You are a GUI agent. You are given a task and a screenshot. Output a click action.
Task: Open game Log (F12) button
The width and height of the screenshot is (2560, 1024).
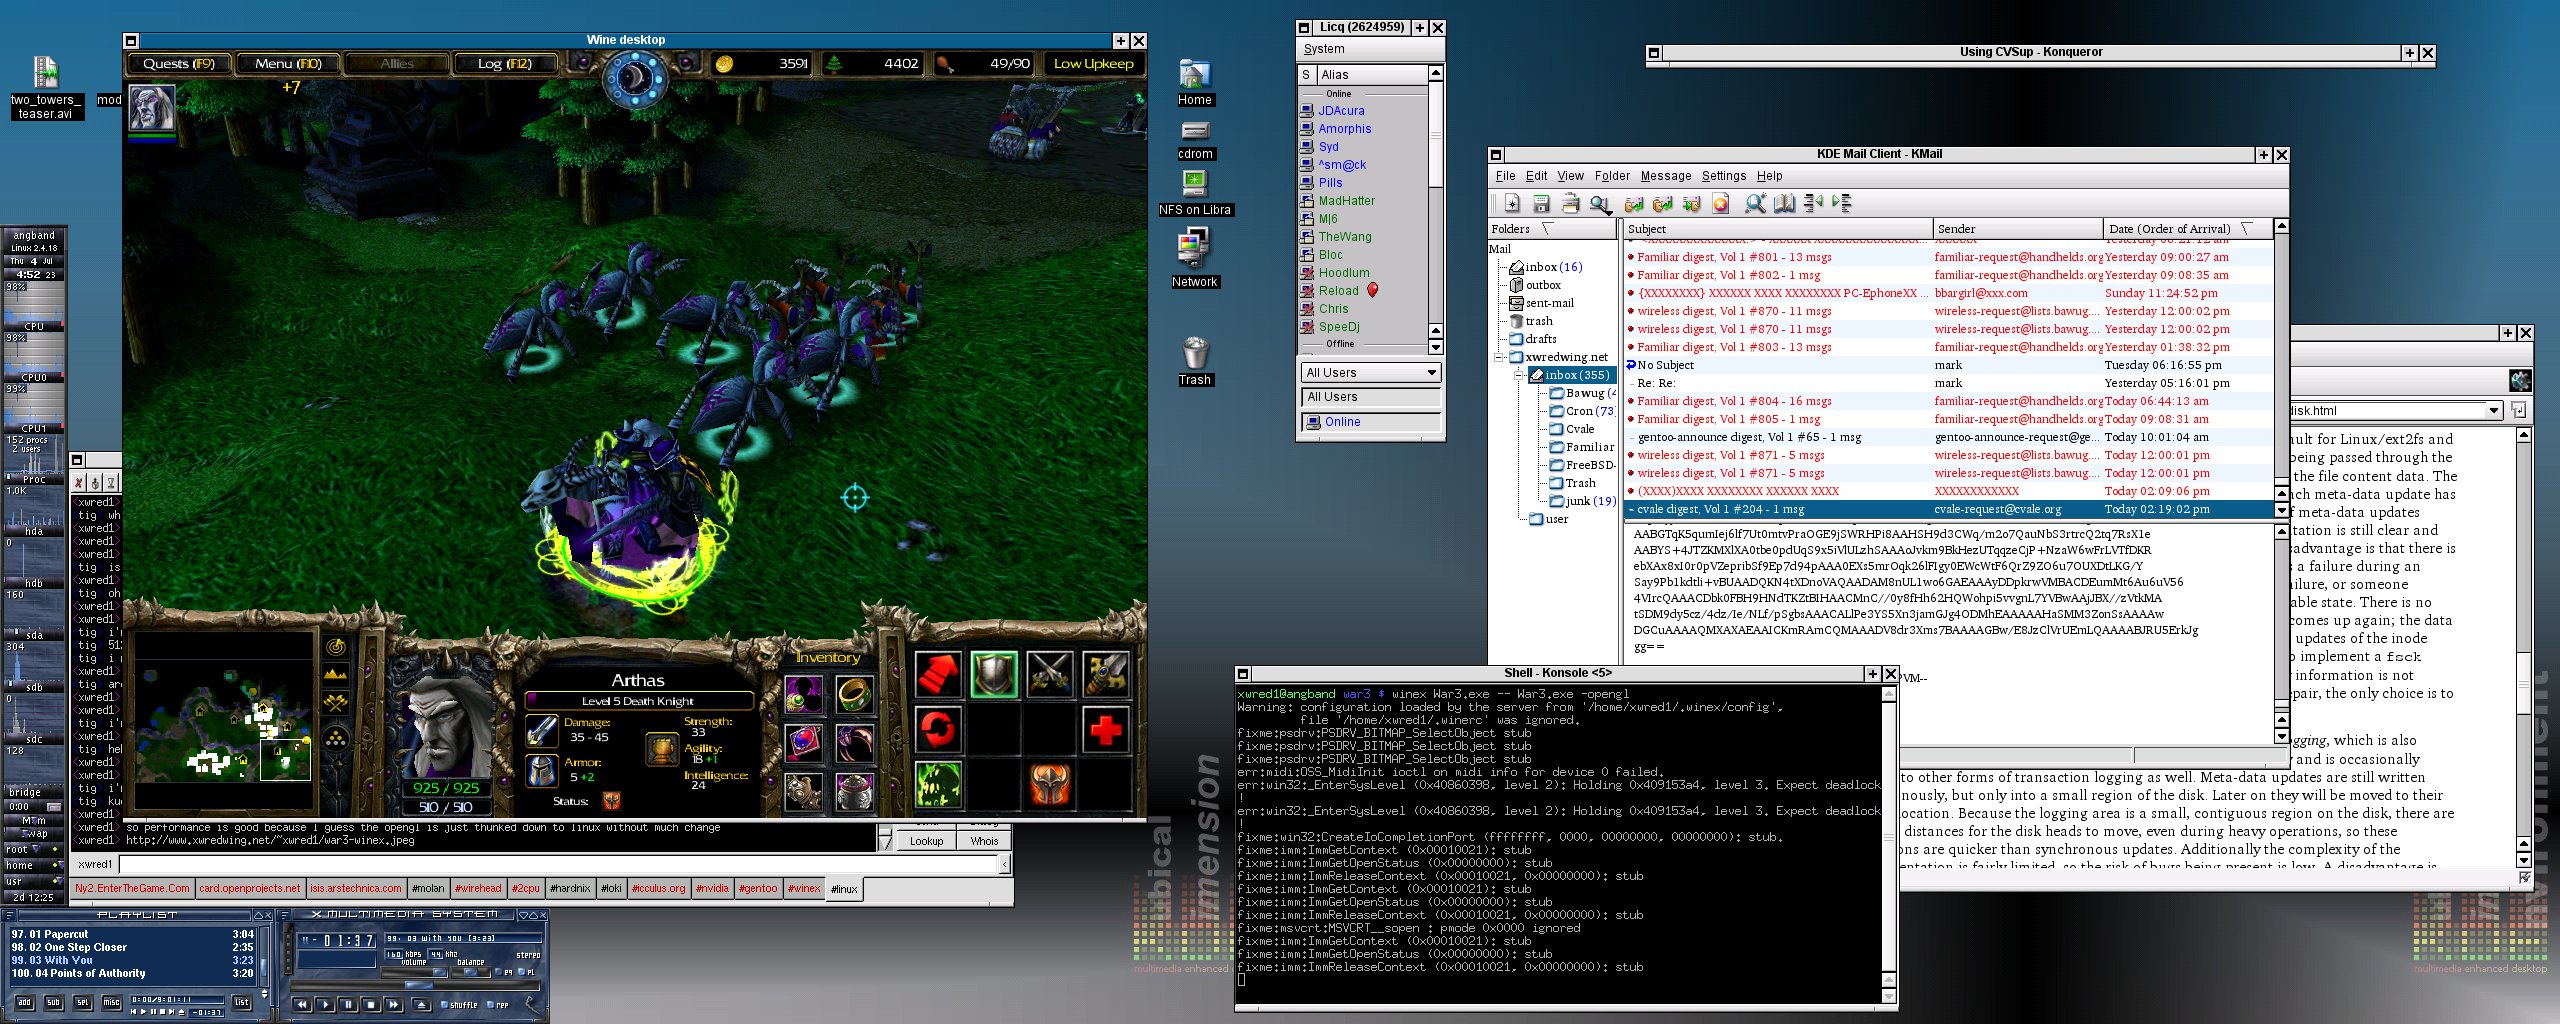505,64
